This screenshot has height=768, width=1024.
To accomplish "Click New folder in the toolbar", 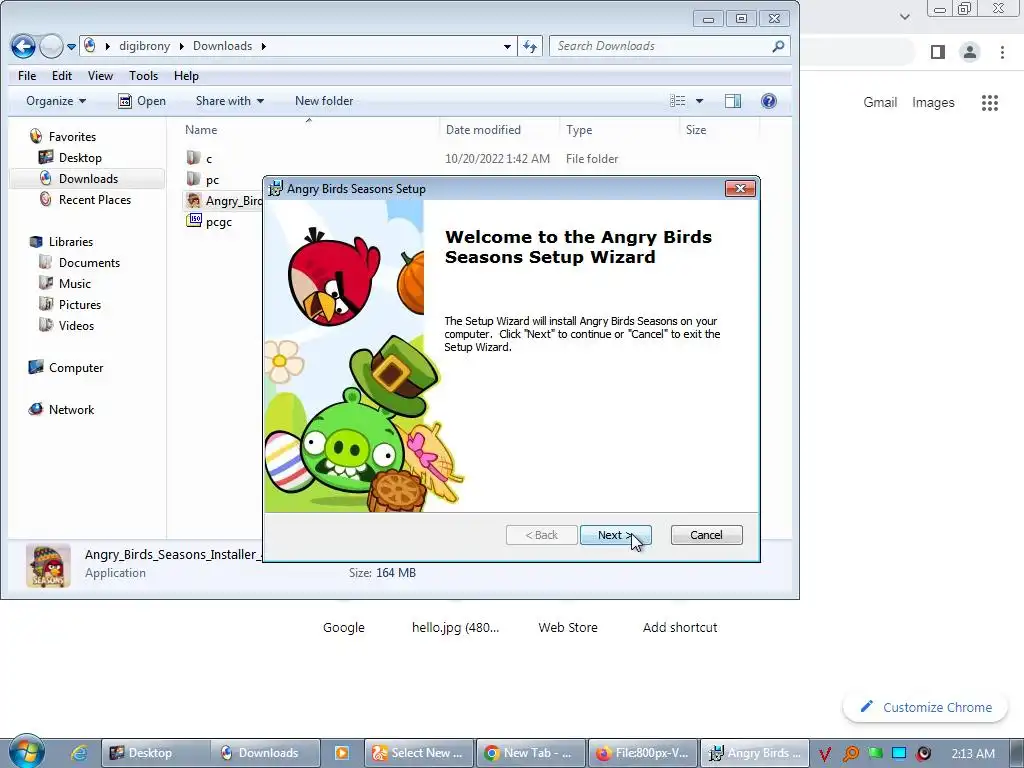I will [x=324, y=101].
